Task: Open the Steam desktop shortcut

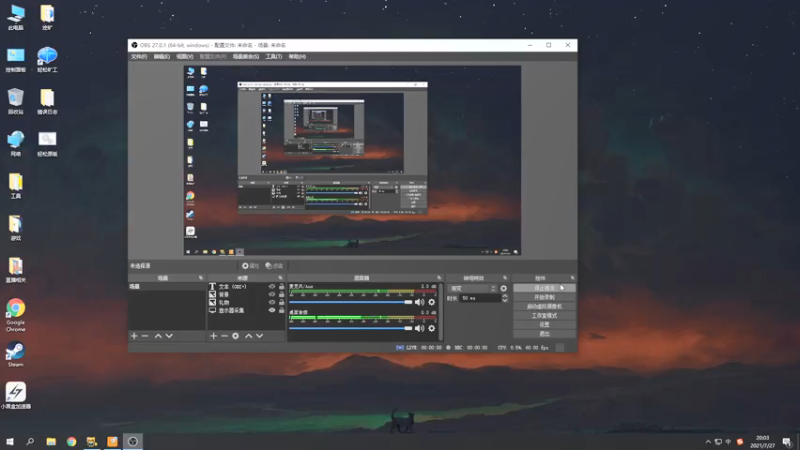Action: tap(15, 354)
